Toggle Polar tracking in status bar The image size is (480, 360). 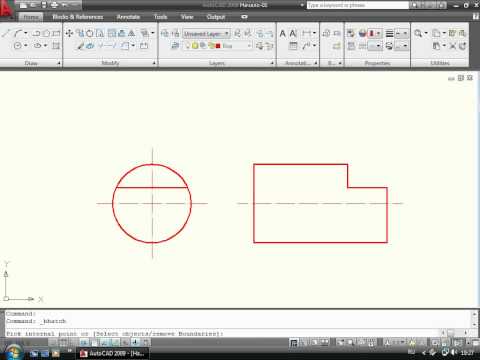point(84,342)
